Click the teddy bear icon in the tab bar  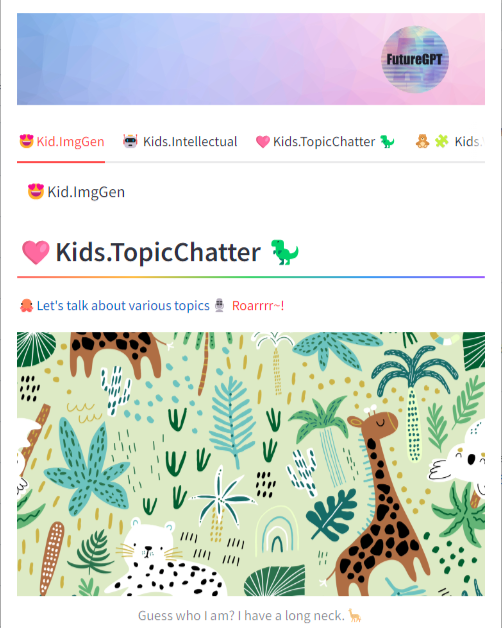coord(422,141)
